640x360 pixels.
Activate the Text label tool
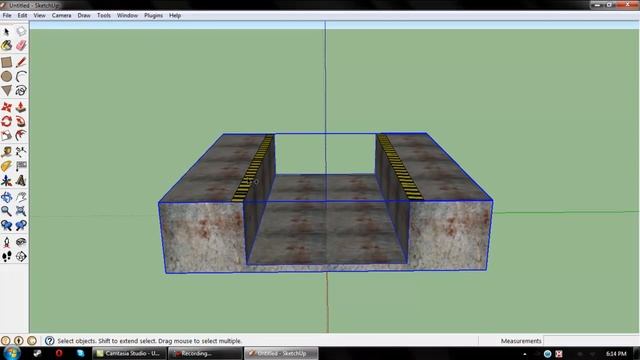click(x=21, y=166)
